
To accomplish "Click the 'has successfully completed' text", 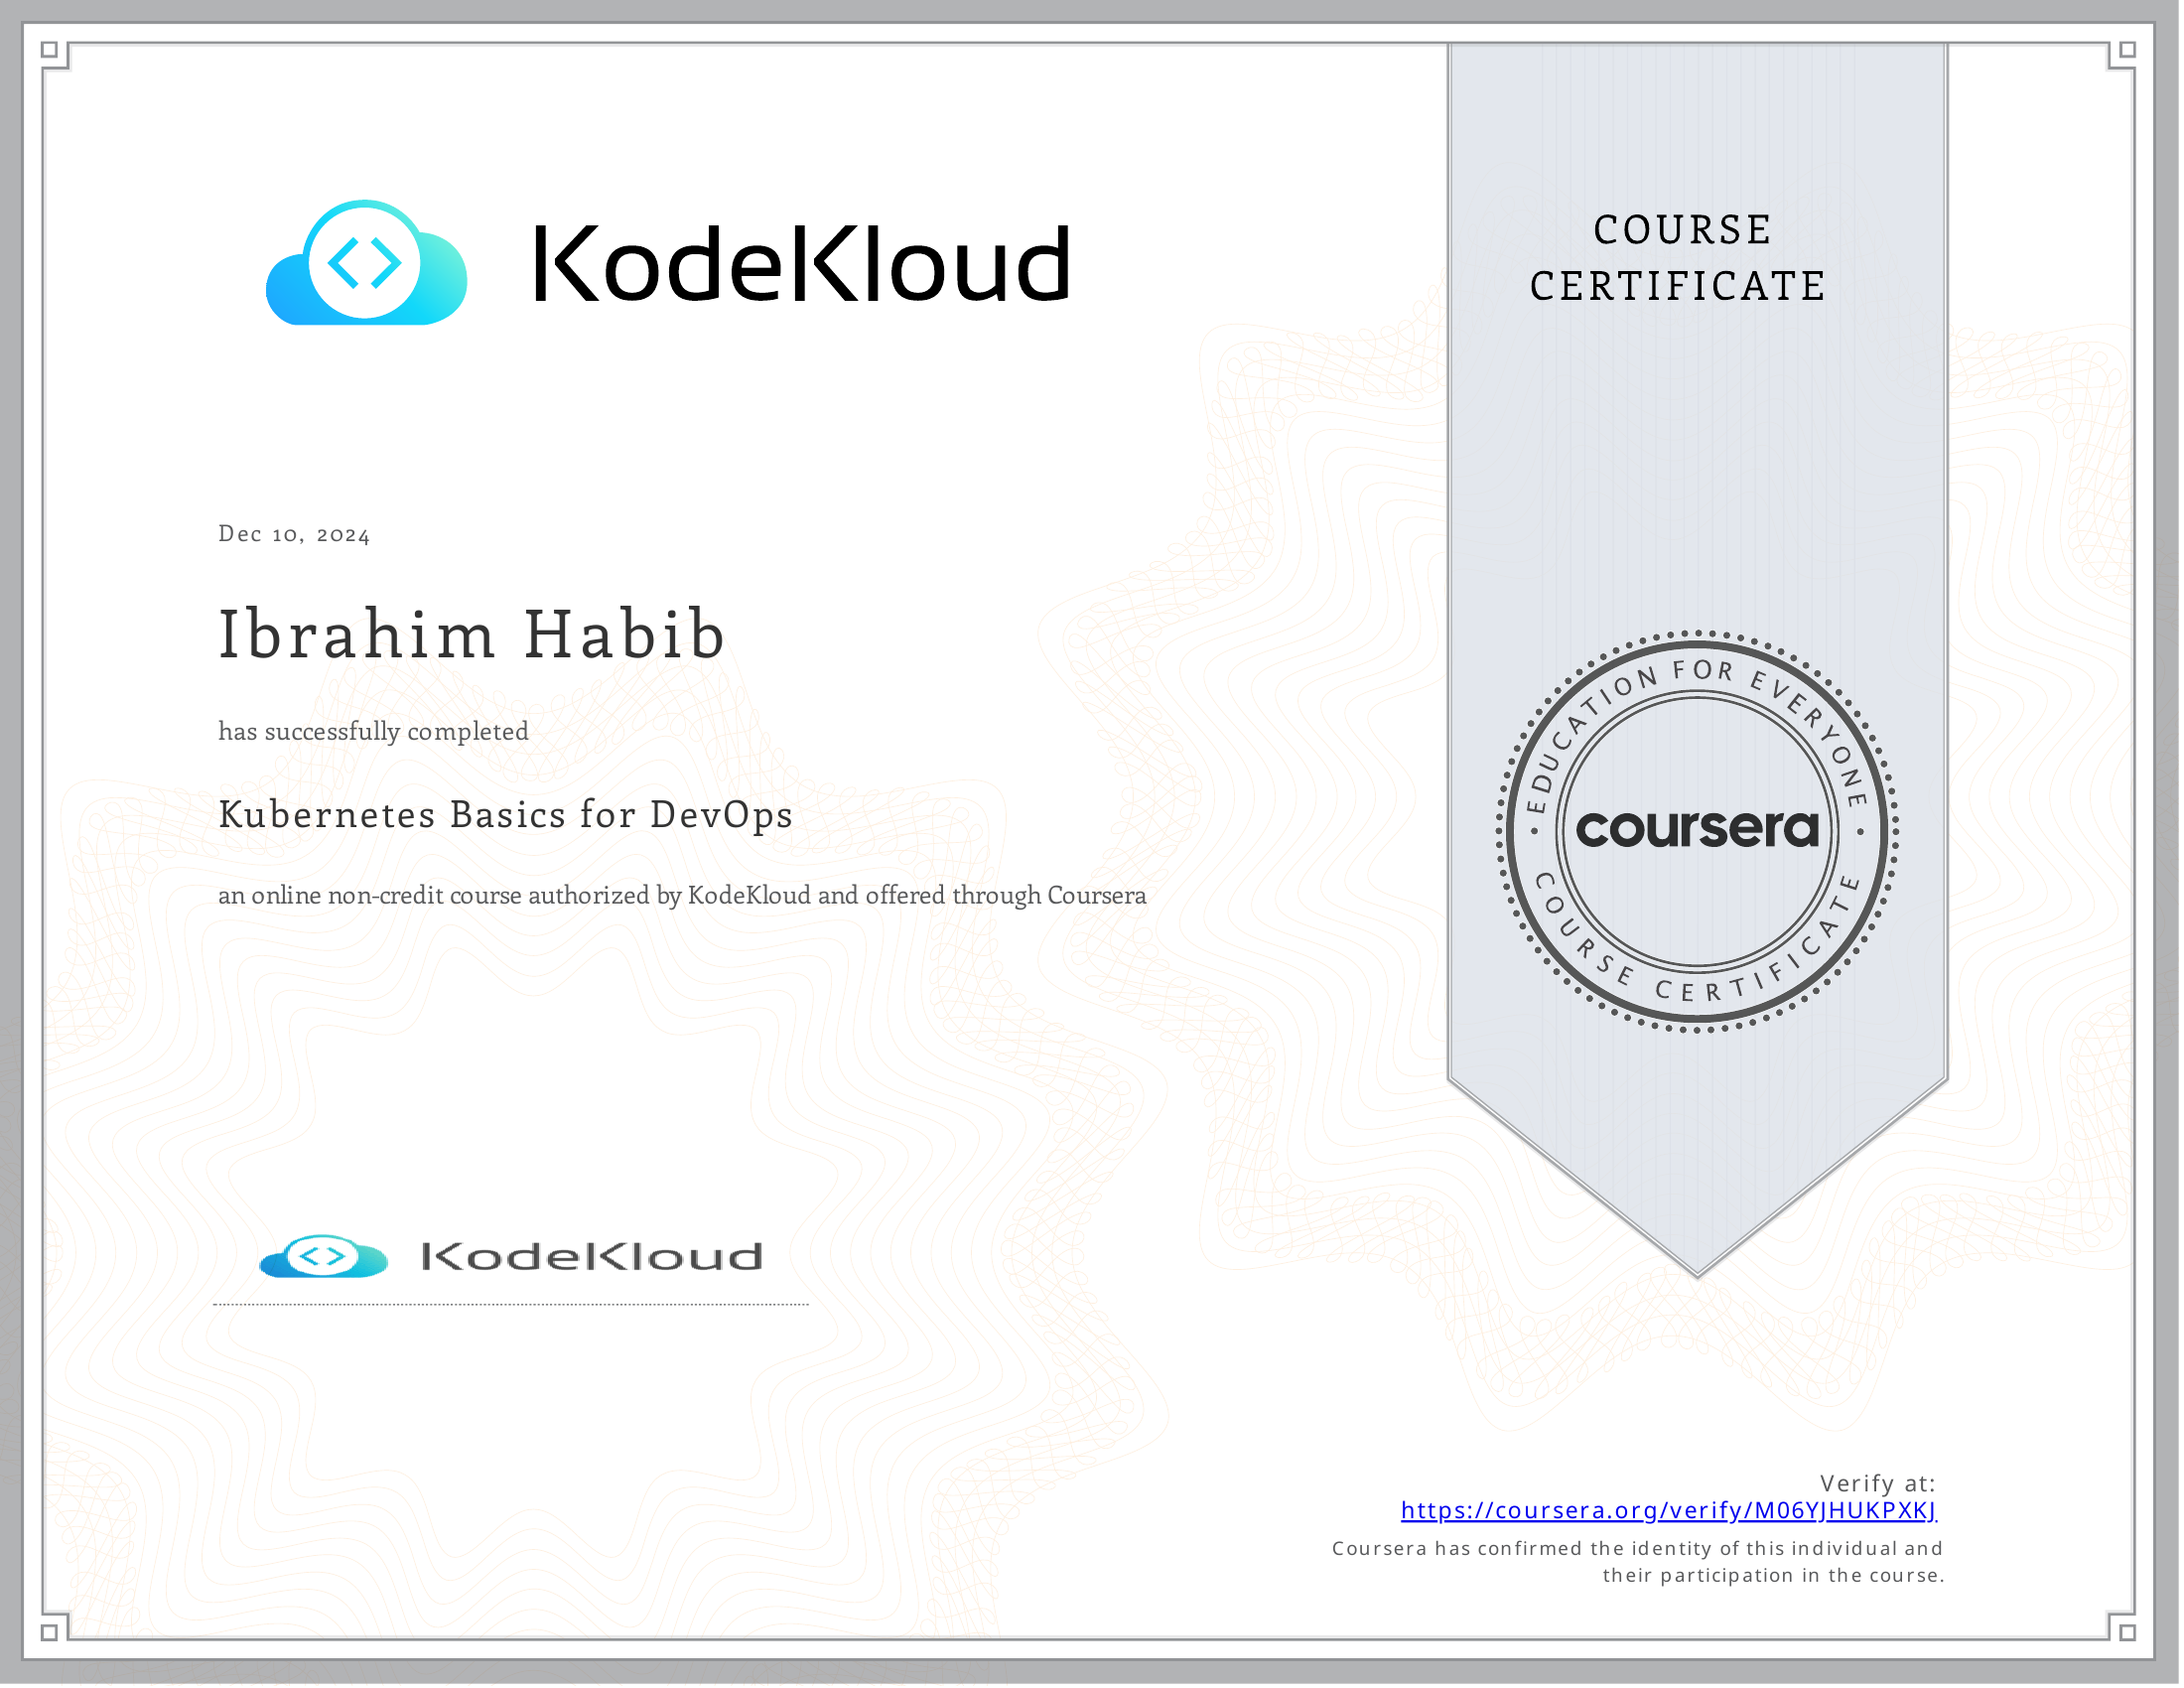I will (373, 732).
